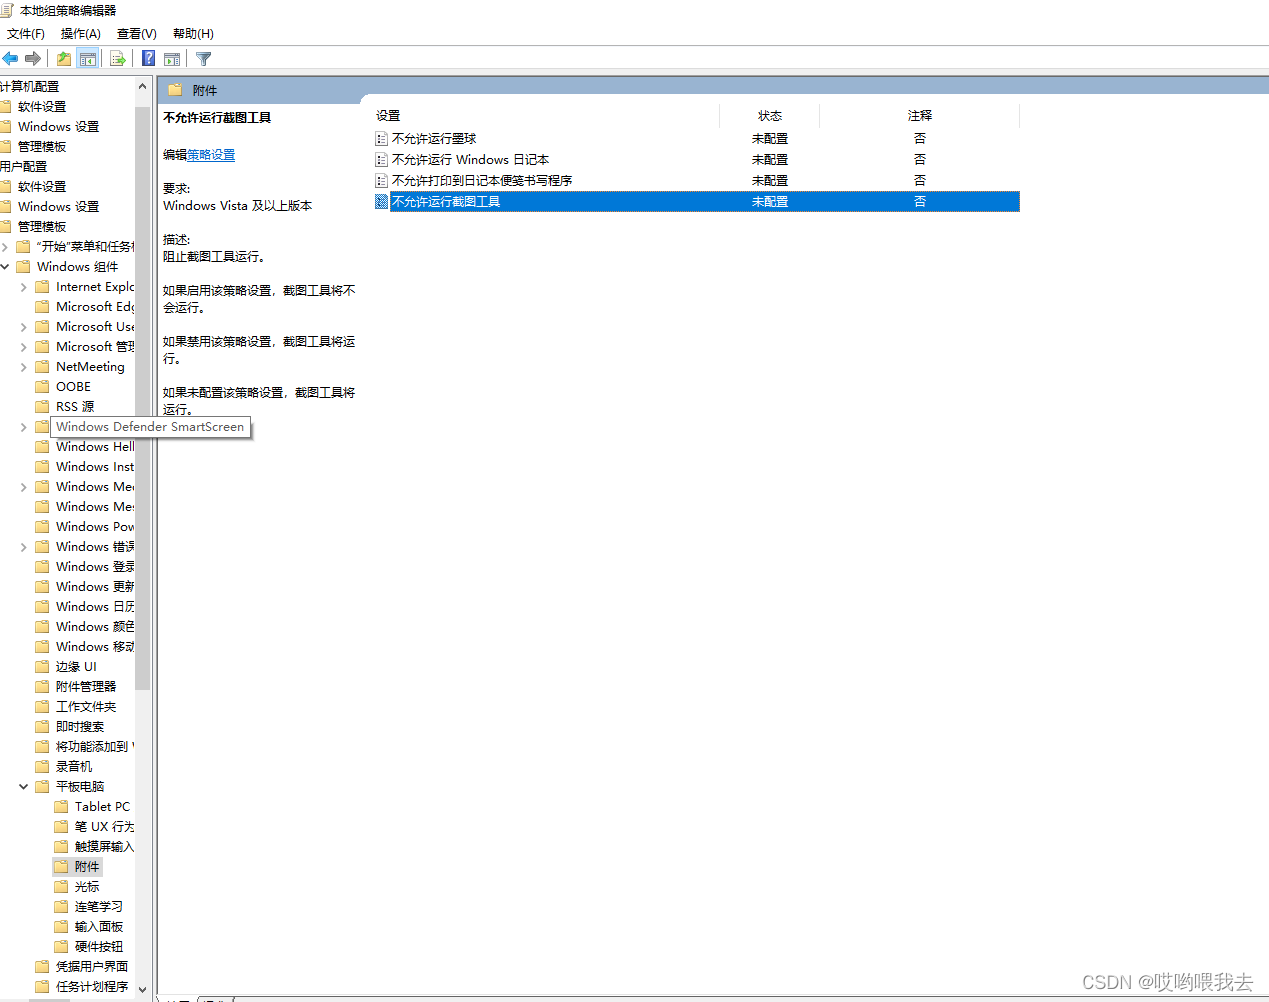Open the 文件 menu
The width and height of the screenshot is (1269, 1002).
(25, 33)
